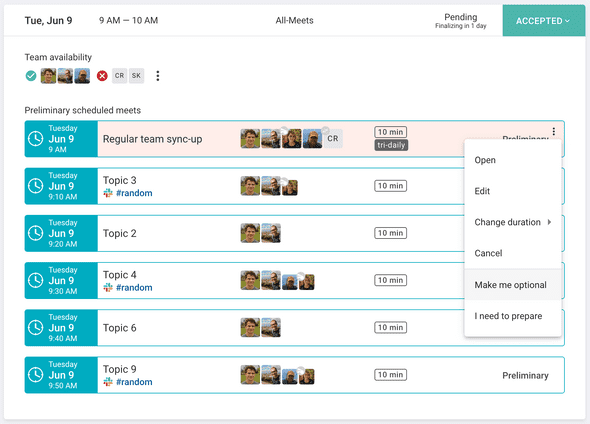This screenshot has width=590, height=424.
Task: Open the #random link under Topic 4
Action: click(x=134, y=287)
